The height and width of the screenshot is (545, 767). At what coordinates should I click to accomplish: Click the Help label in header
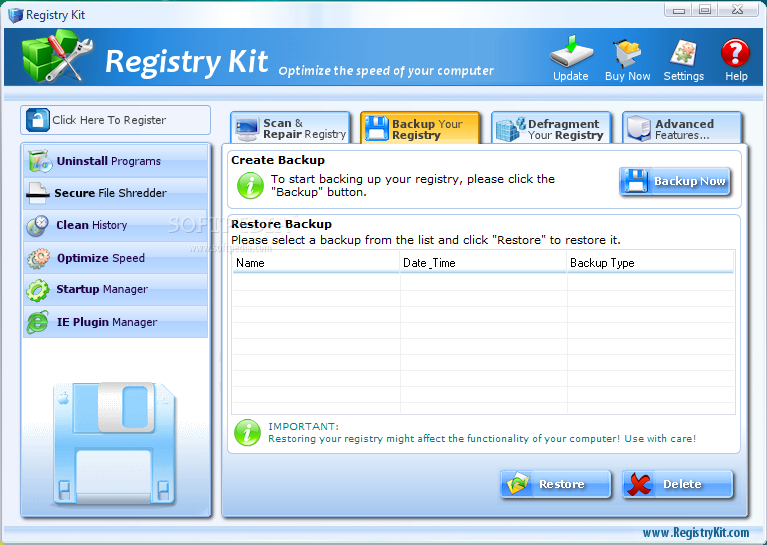[x=736, y=76]
